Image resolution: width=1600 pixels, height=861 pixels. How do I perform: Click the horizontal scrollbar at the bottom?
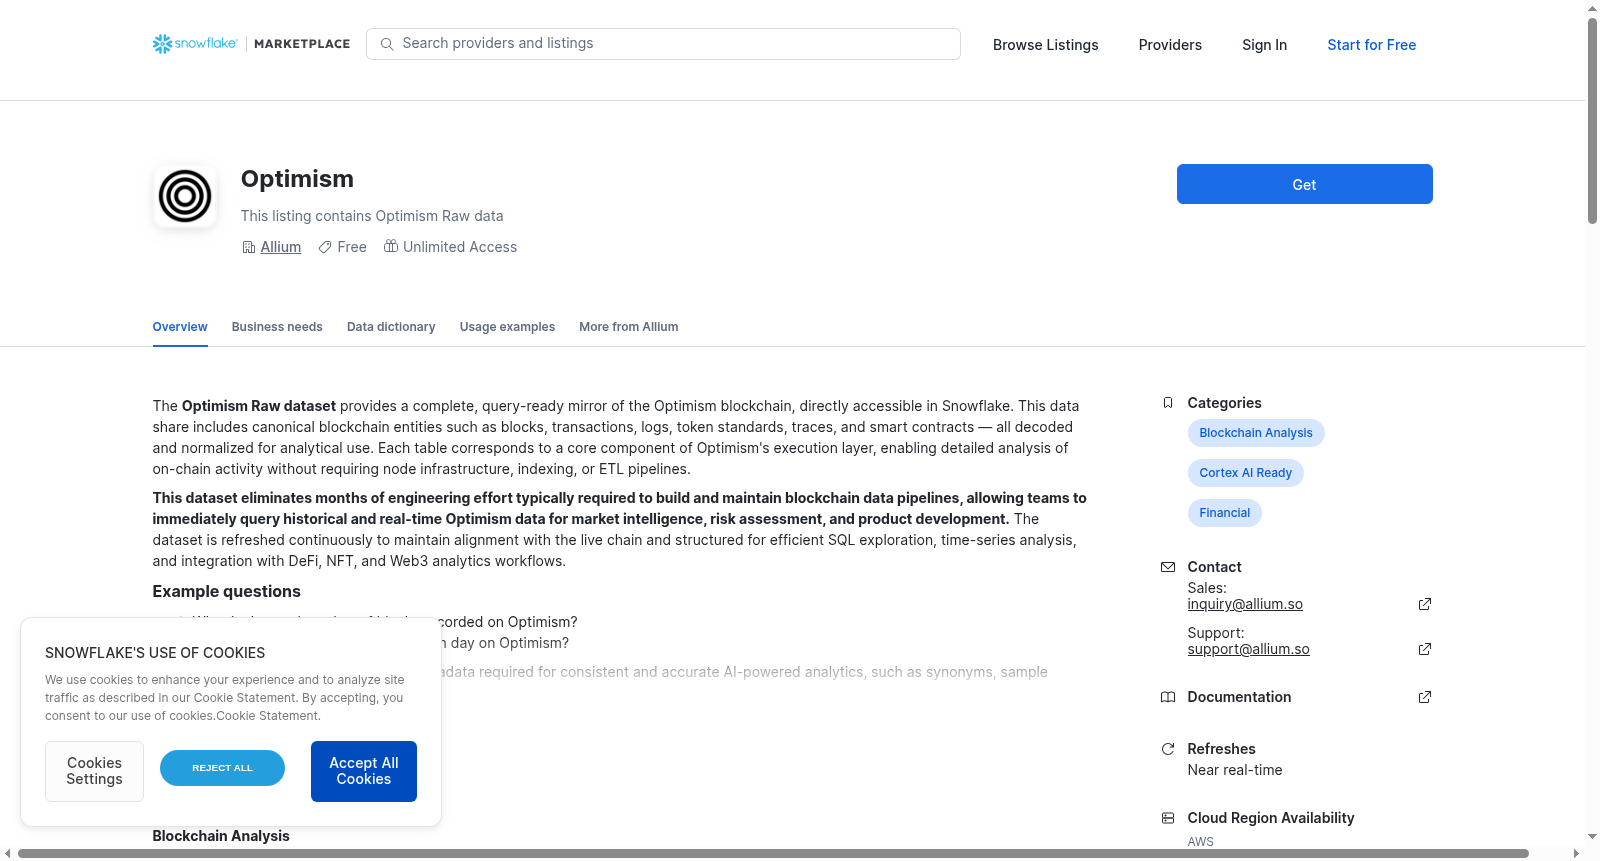(x=773, y=854)
